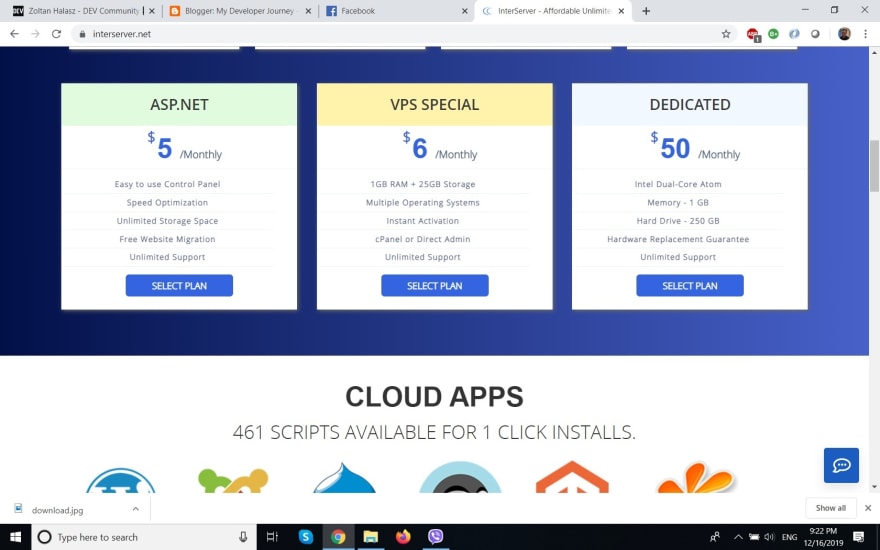
Task: Bookmark this page with the star icon
Action: [726, 34]
